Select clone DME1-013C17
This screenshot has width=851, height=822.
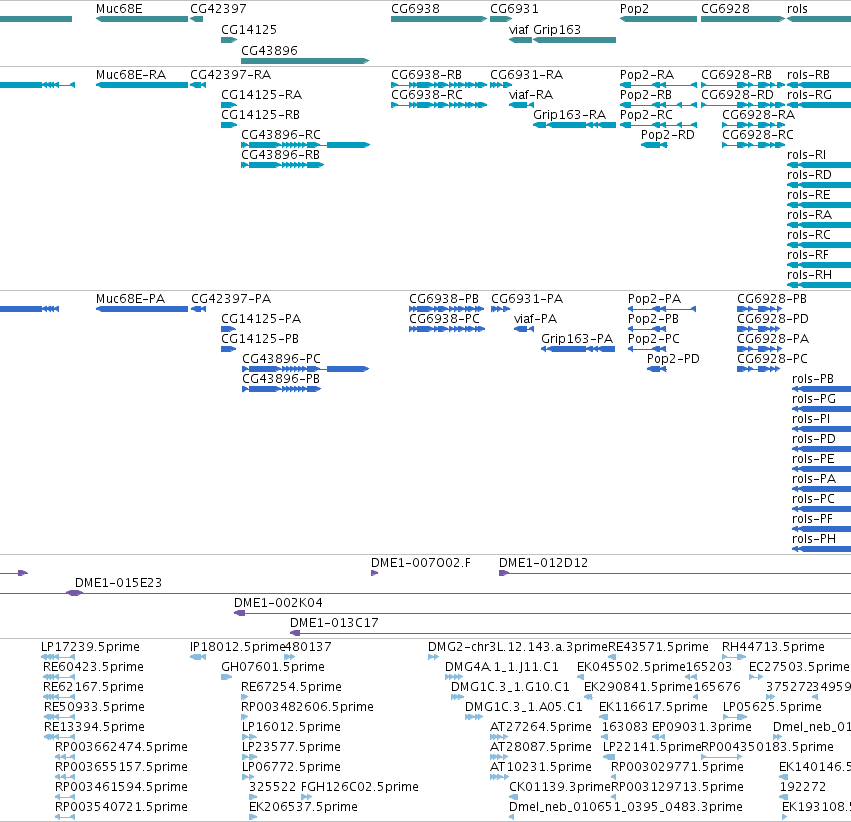click(x=334, y=623)
